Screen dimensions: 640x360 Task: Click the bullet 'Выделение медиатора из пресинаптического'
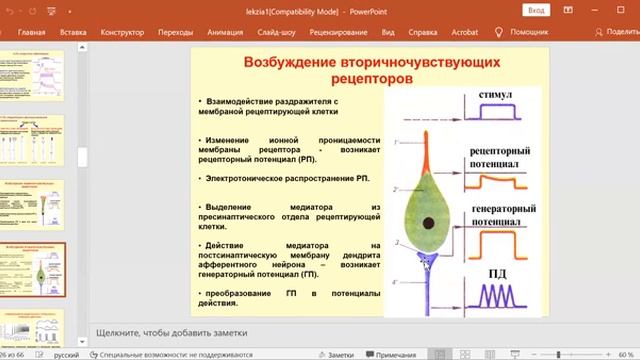pyautogui.click(x=289, y=216)
